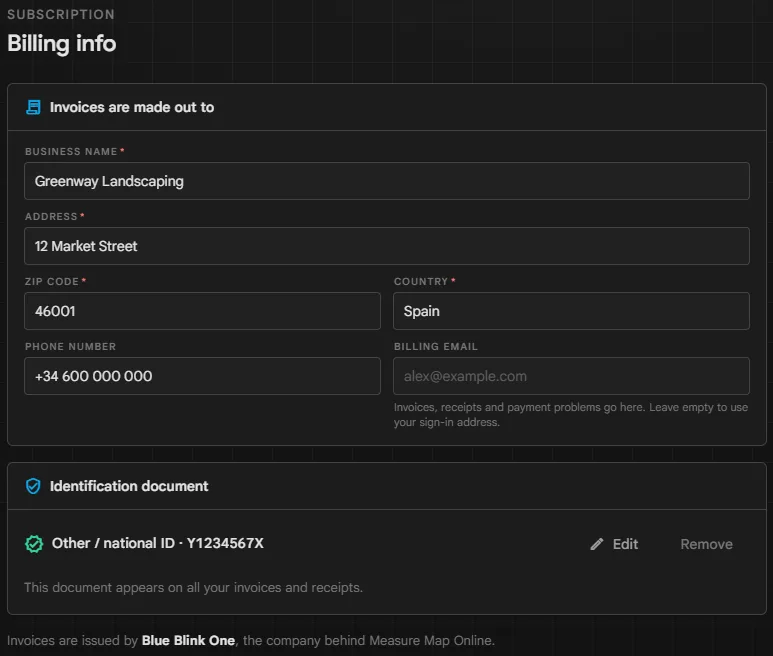Open the Country field showing Spain
773x656 pixels.
pos(571,311)
